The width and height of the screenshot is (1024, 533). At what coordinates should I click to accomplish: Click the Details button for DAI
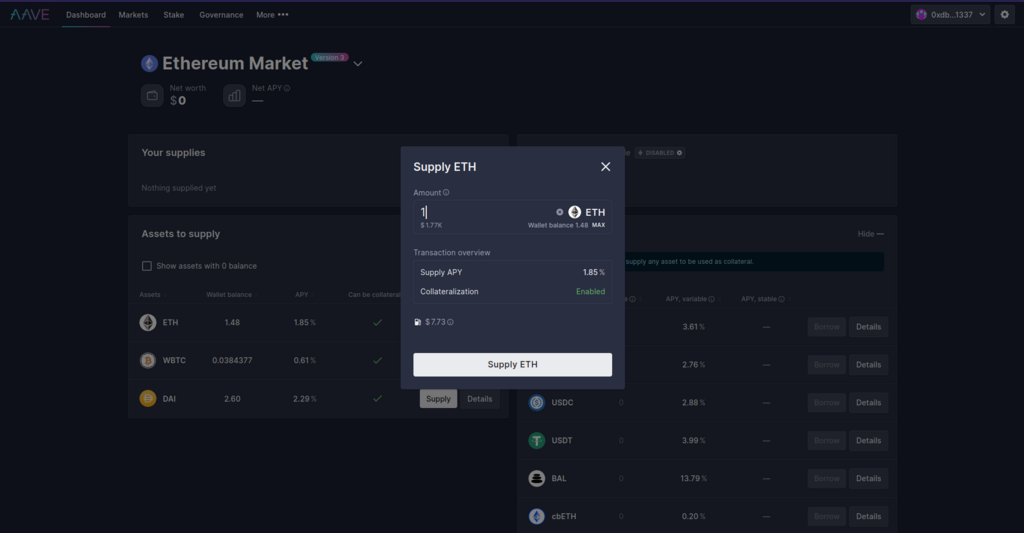coord(479,399)
